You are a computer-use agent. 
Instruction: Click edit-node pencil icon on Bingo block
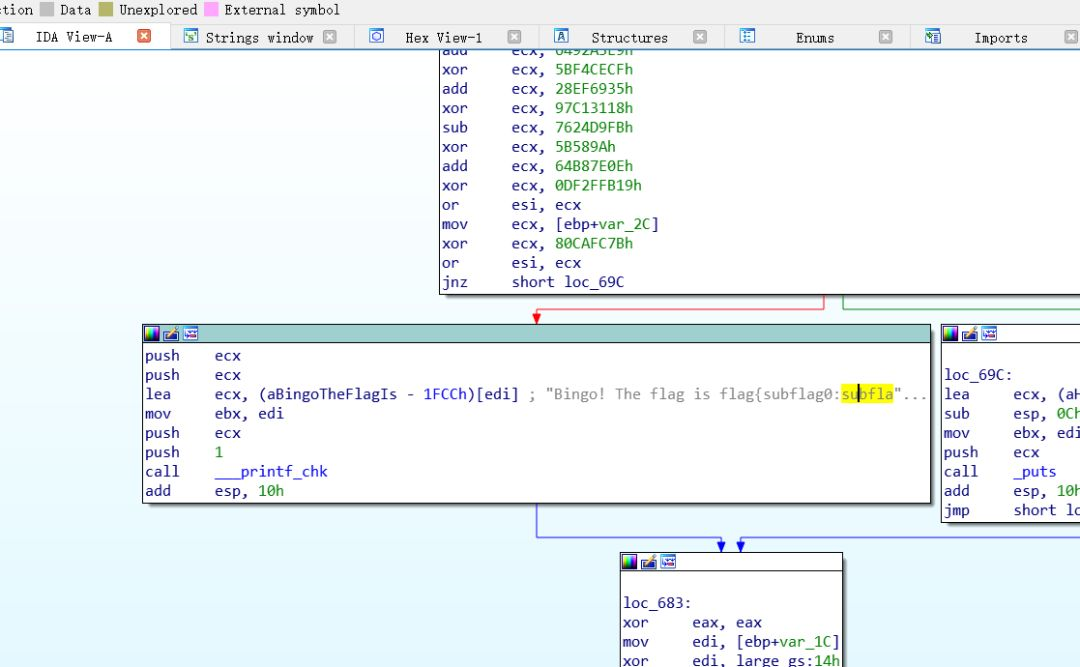tap(171, 334)
